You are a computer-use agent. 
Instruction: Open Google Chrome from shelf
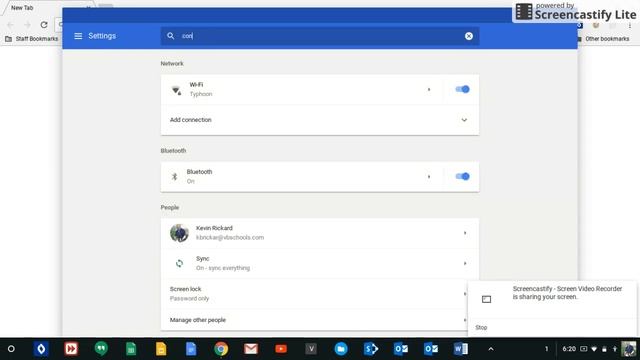[221, 349]
